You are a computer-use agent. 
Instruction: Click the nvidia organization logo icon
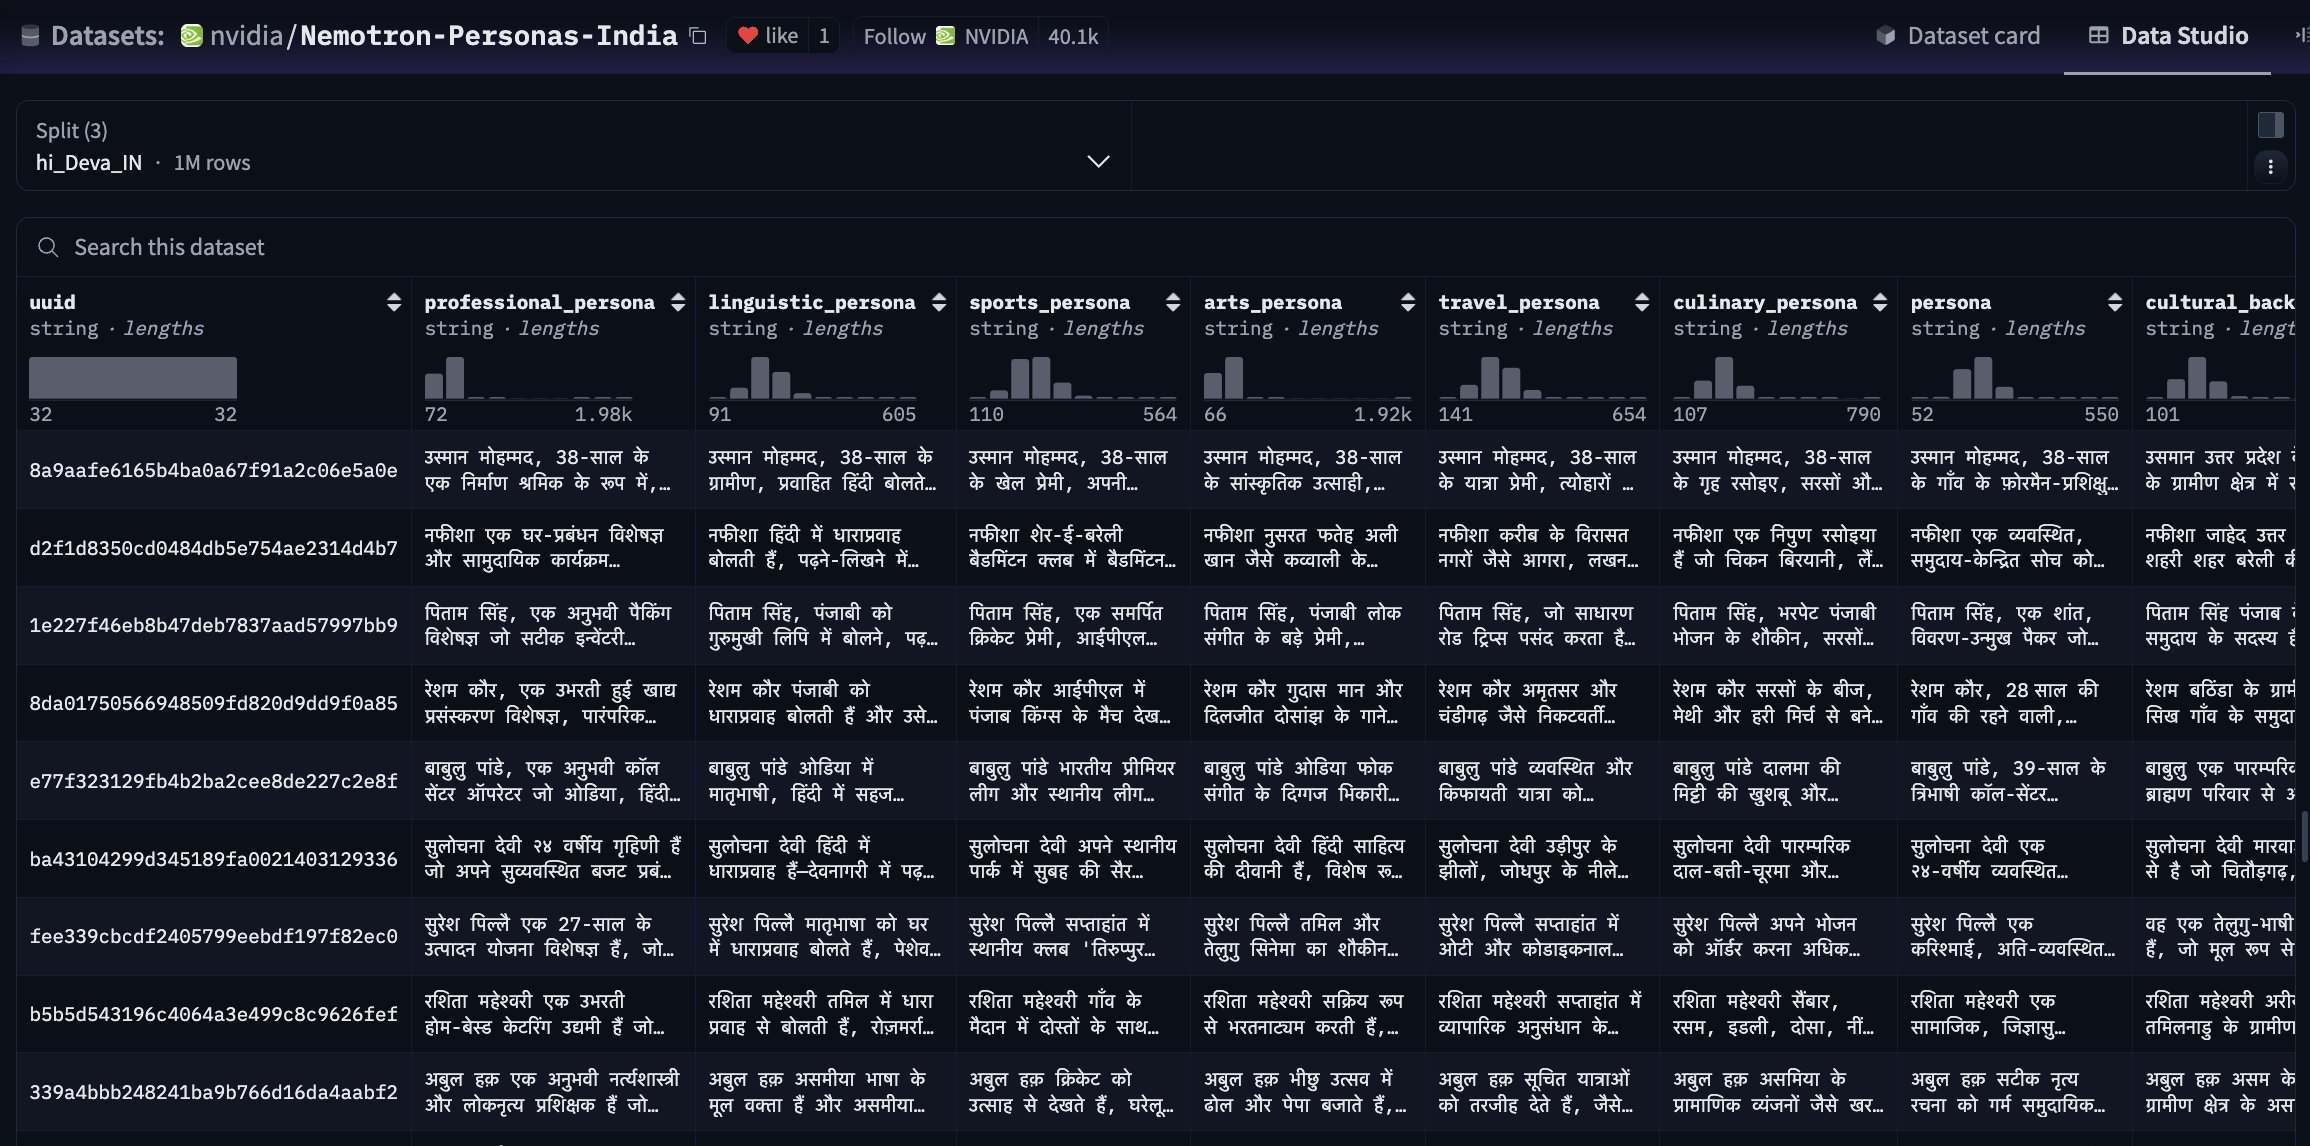point(191,36)
